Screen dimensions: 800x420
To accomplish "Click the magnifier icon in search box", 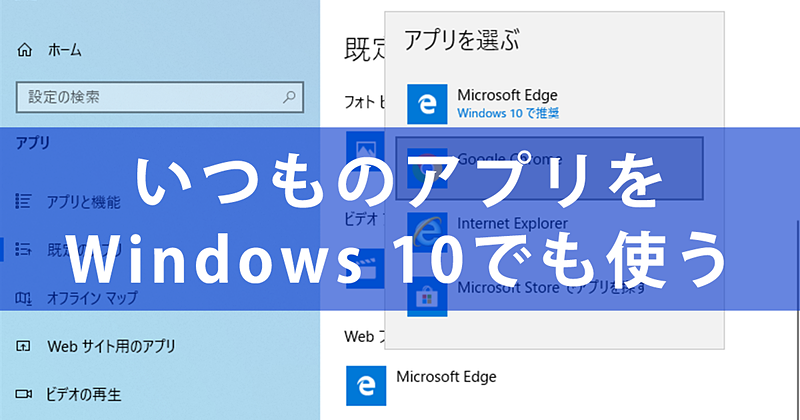I will click(x=289, y=97).
